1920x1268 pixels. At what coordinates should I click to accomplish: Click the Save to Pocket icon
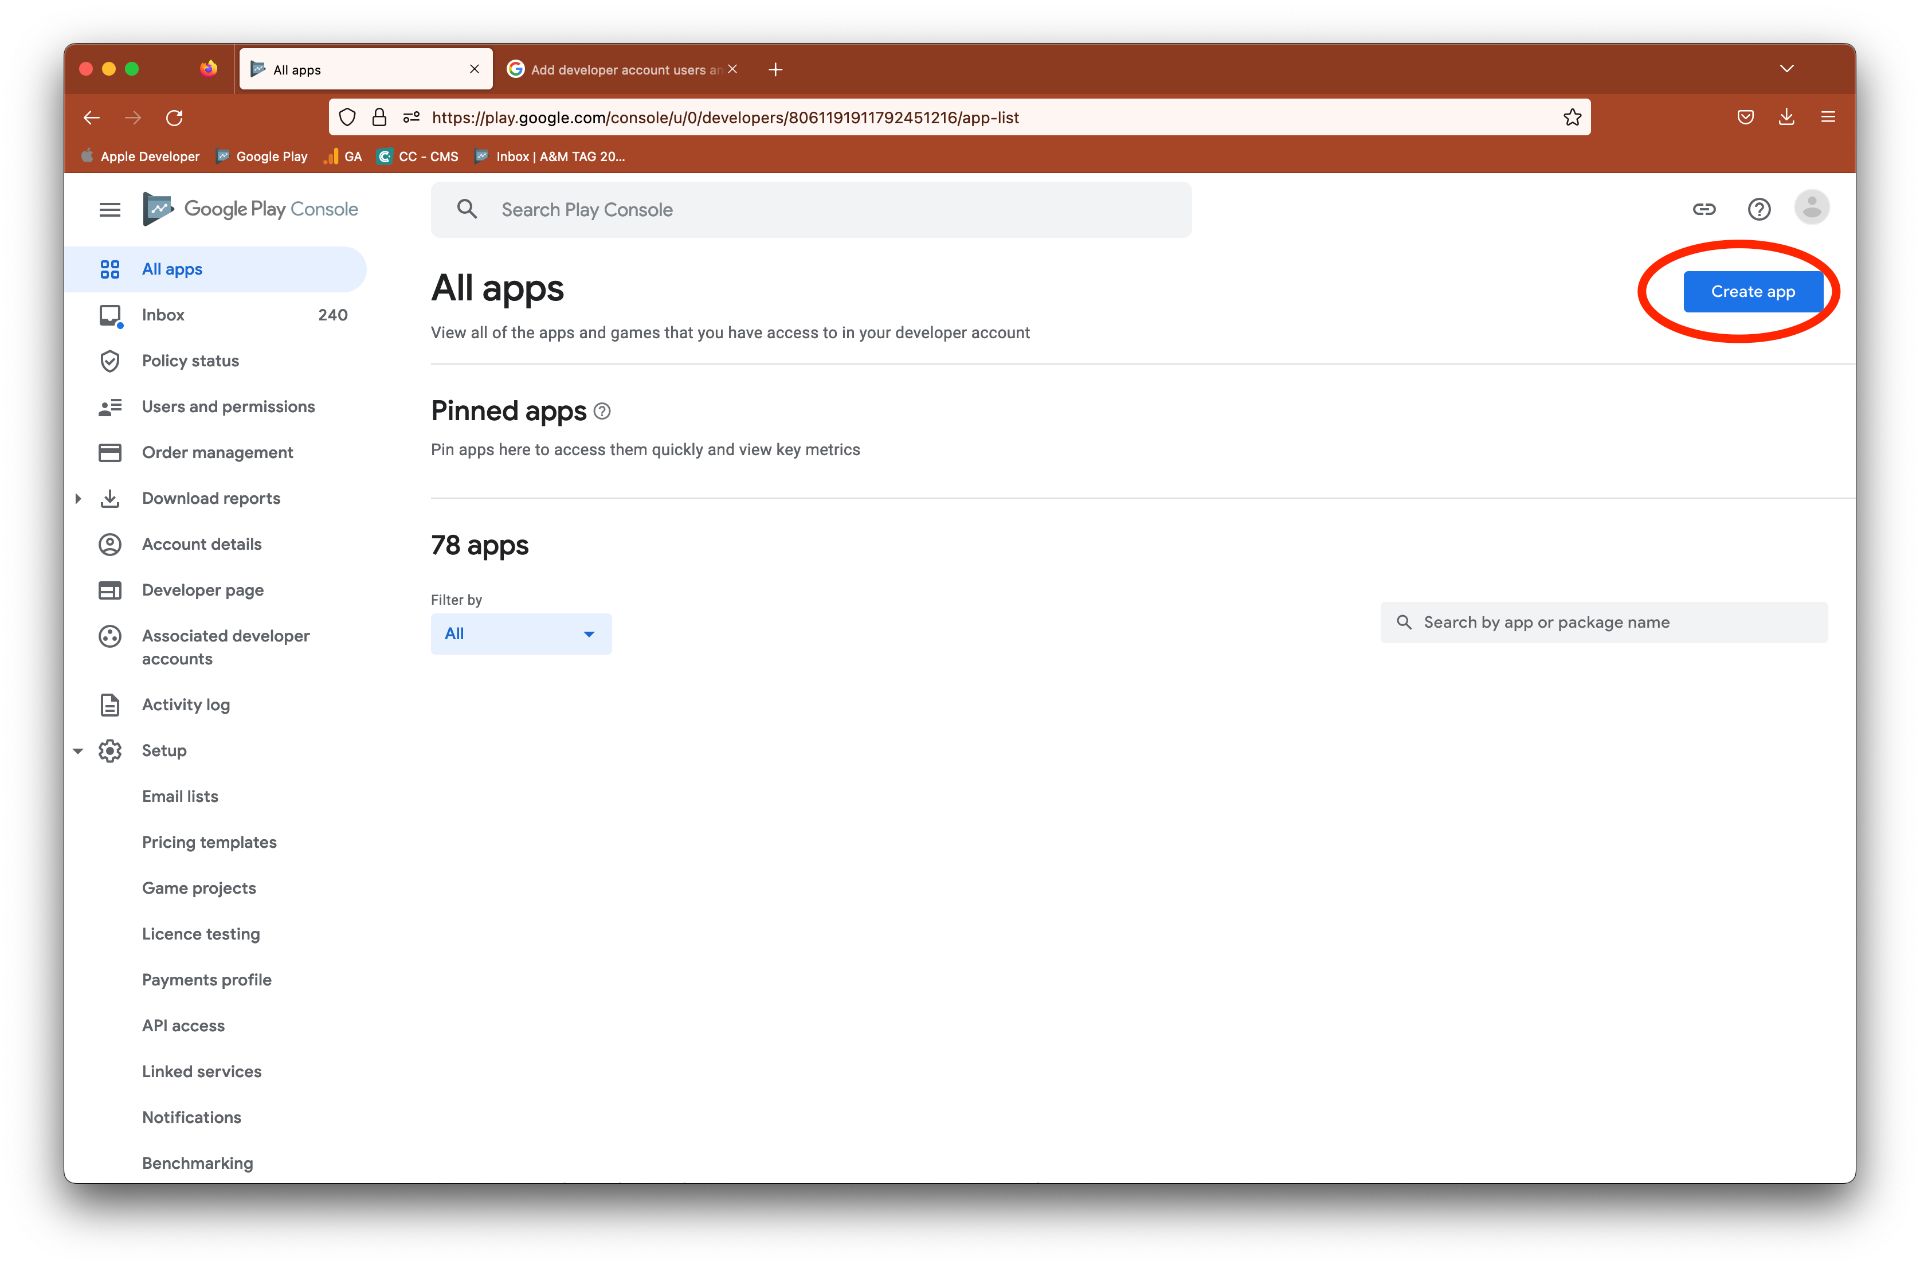coord(1745,117)
